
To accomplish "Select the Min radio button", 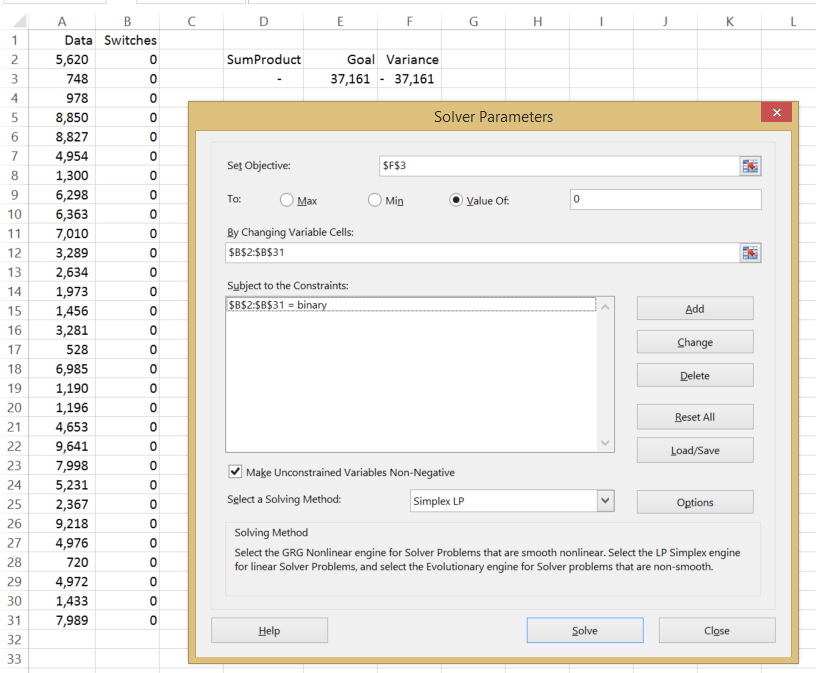I will (x=375, y=200).
